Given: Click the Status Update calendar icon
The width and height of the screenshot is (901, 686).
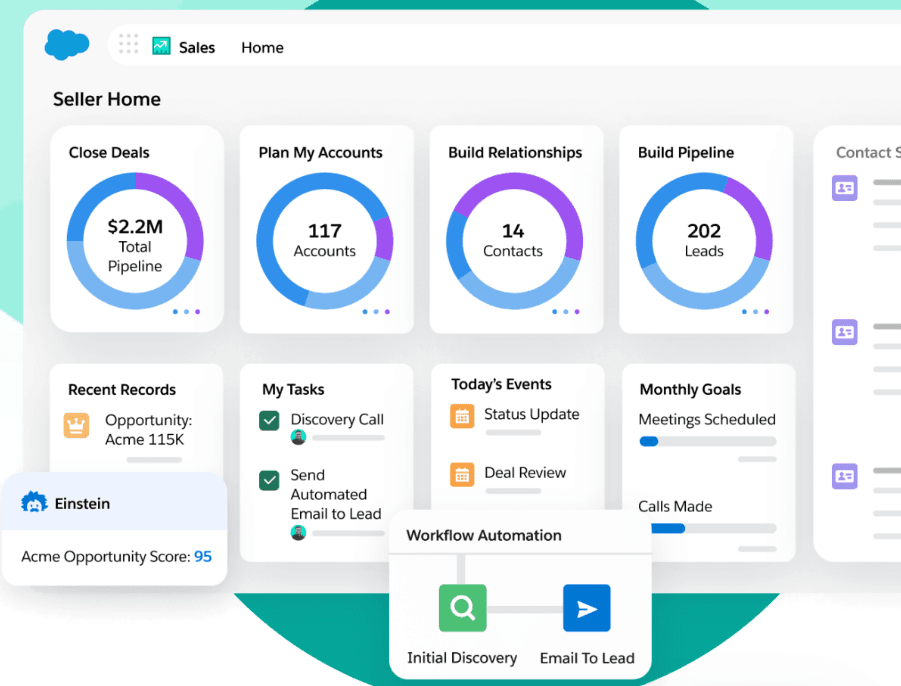Looking at the screenshot, I should [x=462, y=417].
